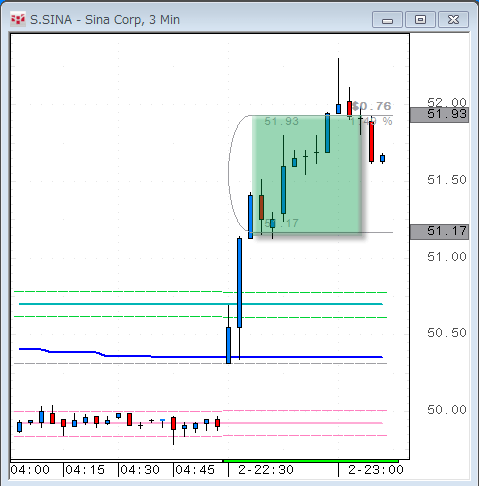Image resolution: width=479 pixels, height=486 pixels.
Task: Click the 50.00 price axis label
Action: [447, 410]
